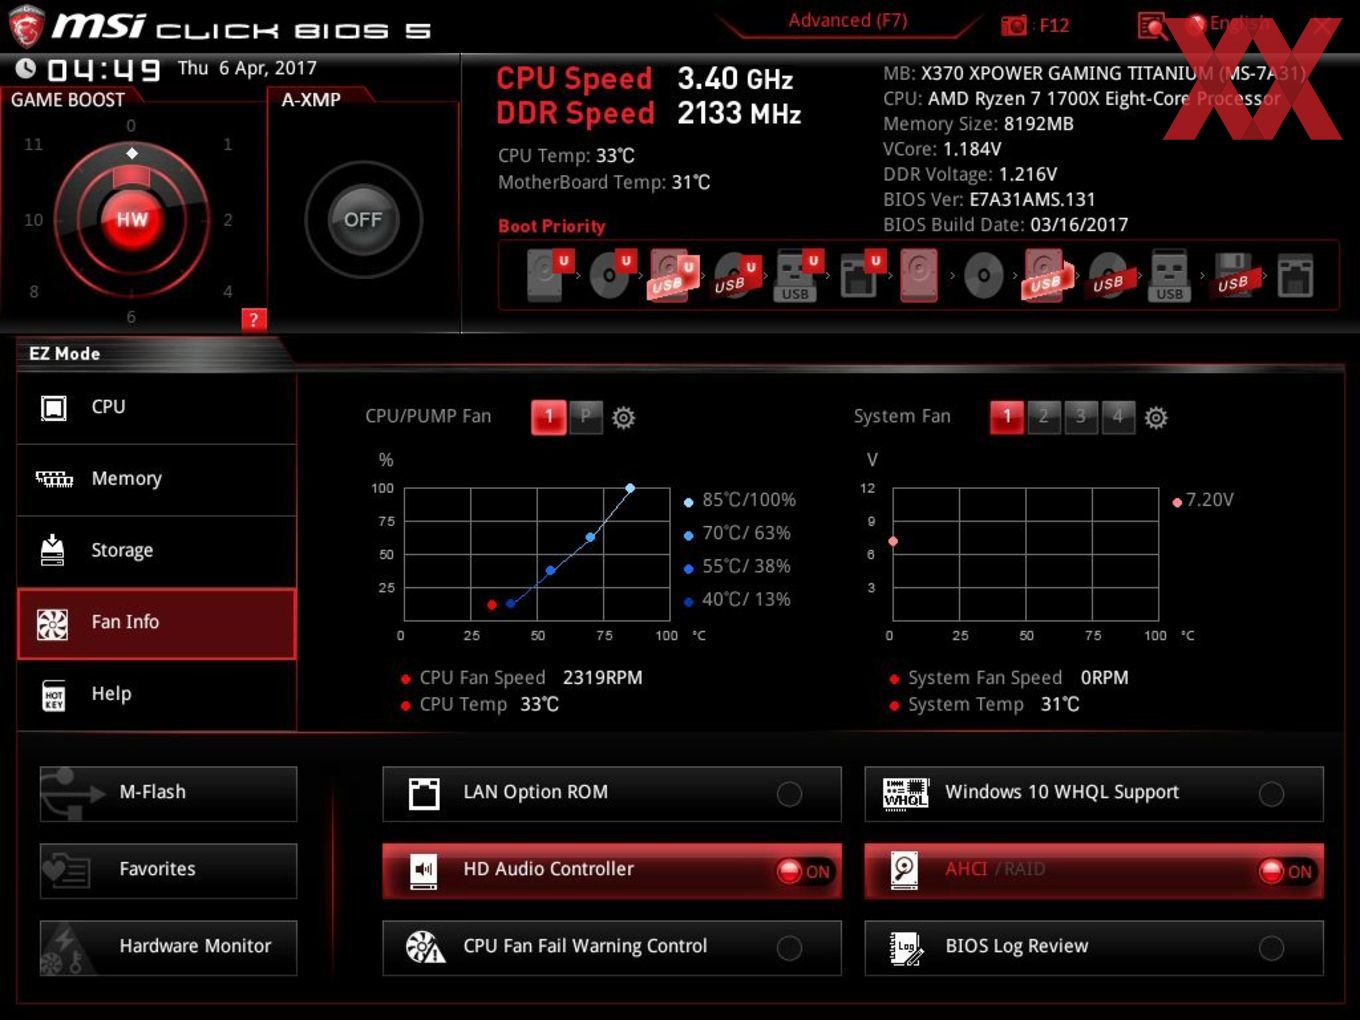Open the CPU section in EZ Mode

157,408
